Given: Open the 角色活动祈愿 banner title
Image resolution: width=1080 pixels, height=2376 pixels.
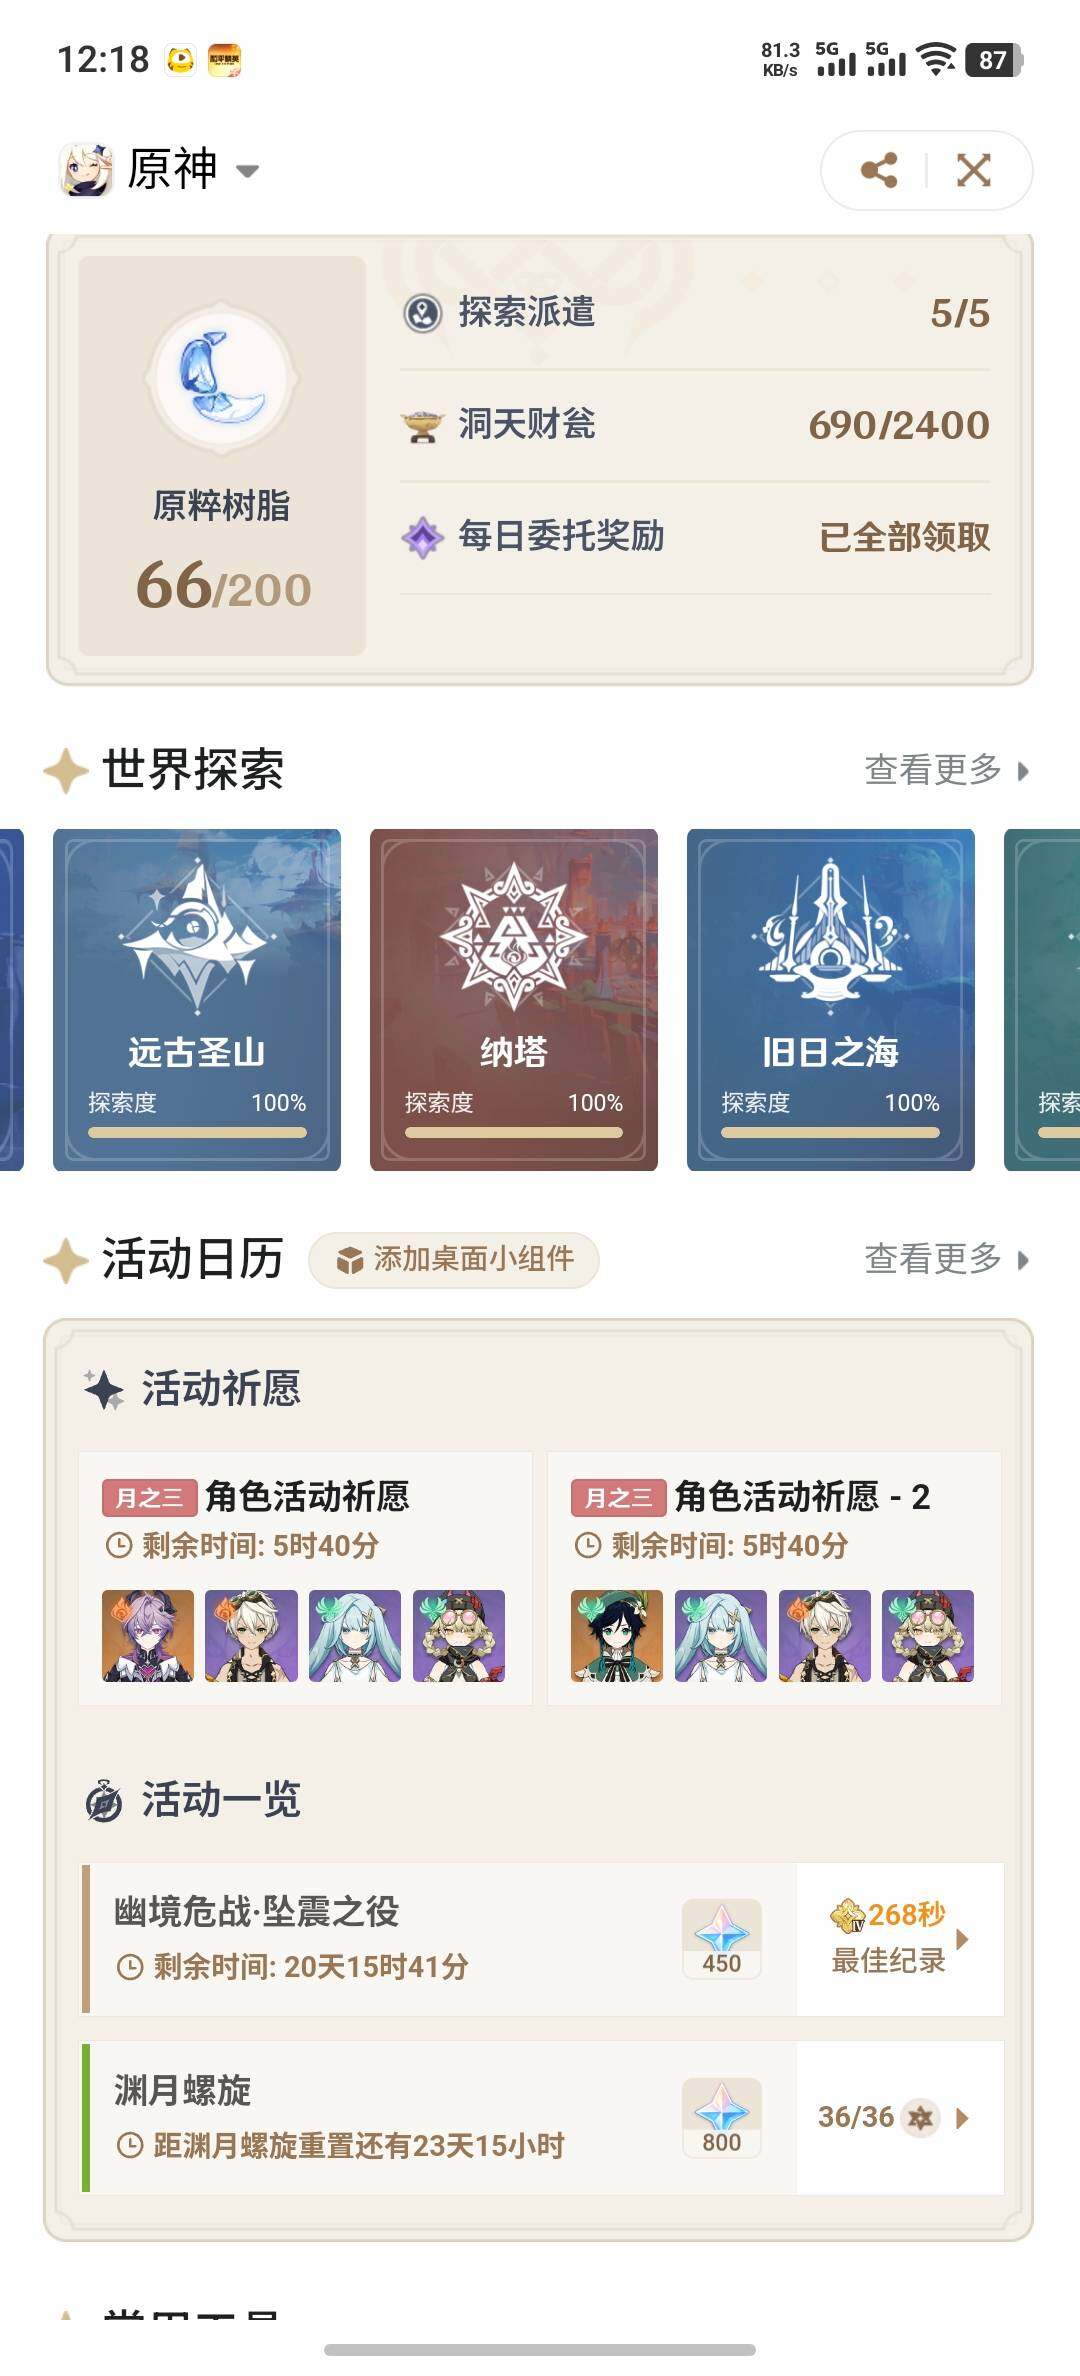Looking at the screenshot, I should point(307,1497).
